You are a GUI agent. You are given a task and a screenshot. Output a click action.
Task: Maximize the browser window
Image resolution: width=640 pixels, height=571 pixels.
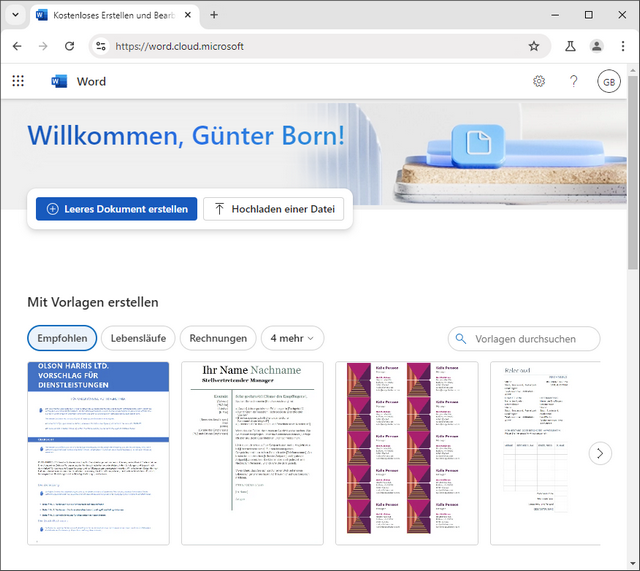tap(589, 15)
